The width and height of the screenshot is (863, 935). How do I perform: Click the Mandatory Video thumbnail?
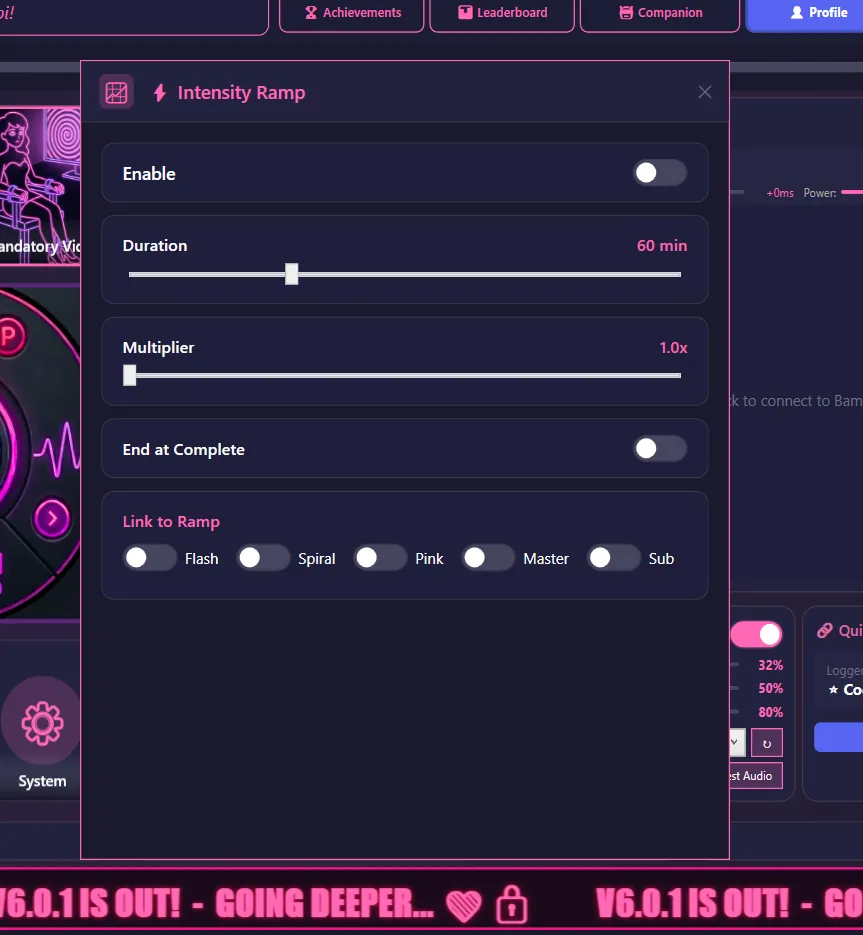40,186
